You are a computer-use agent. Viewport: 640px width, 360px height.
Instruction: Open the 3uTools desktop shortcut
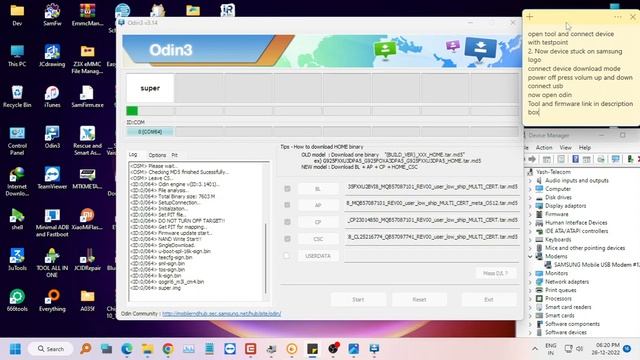click(17, 259)
